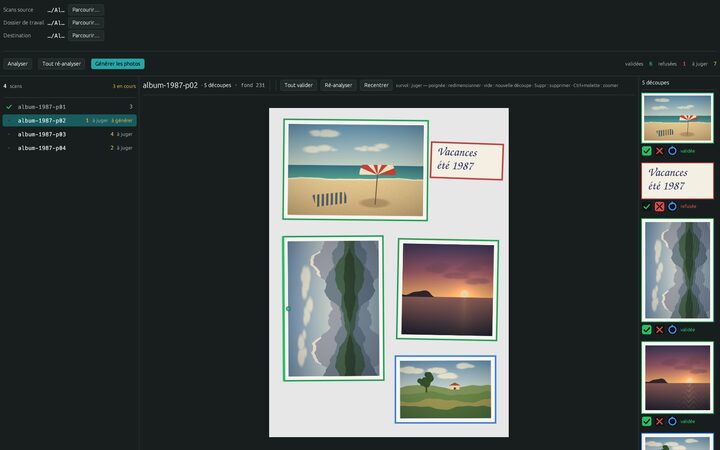Viewport: 720px width, 450px height.
Task: Click the sunset thumbnail in the right panel
Action: coord(677,377)
